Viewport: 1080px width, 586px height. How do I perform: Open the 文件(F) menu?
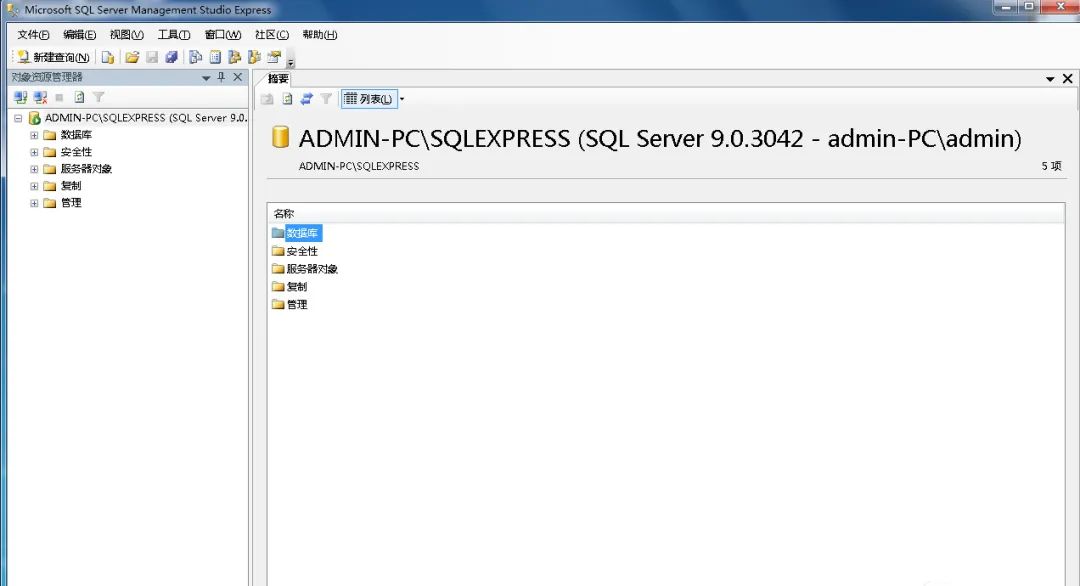[33, 34]
